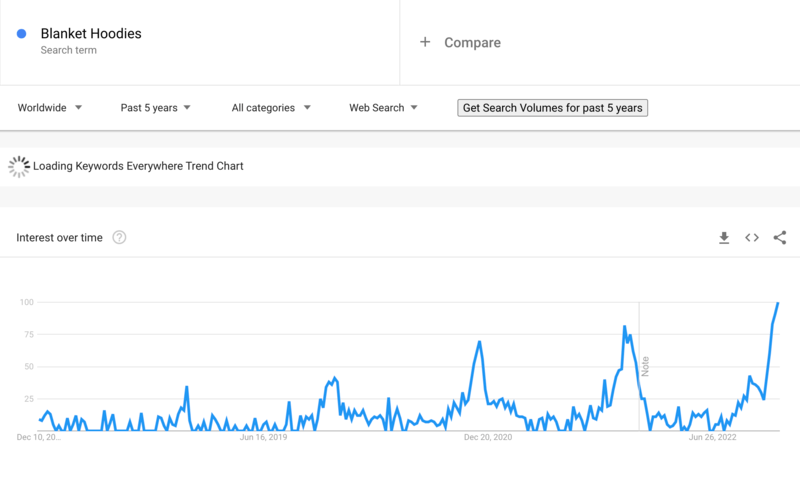The image size is (800, 489).
Task: Open the embed code icon
Action: [x=752, y=237]
